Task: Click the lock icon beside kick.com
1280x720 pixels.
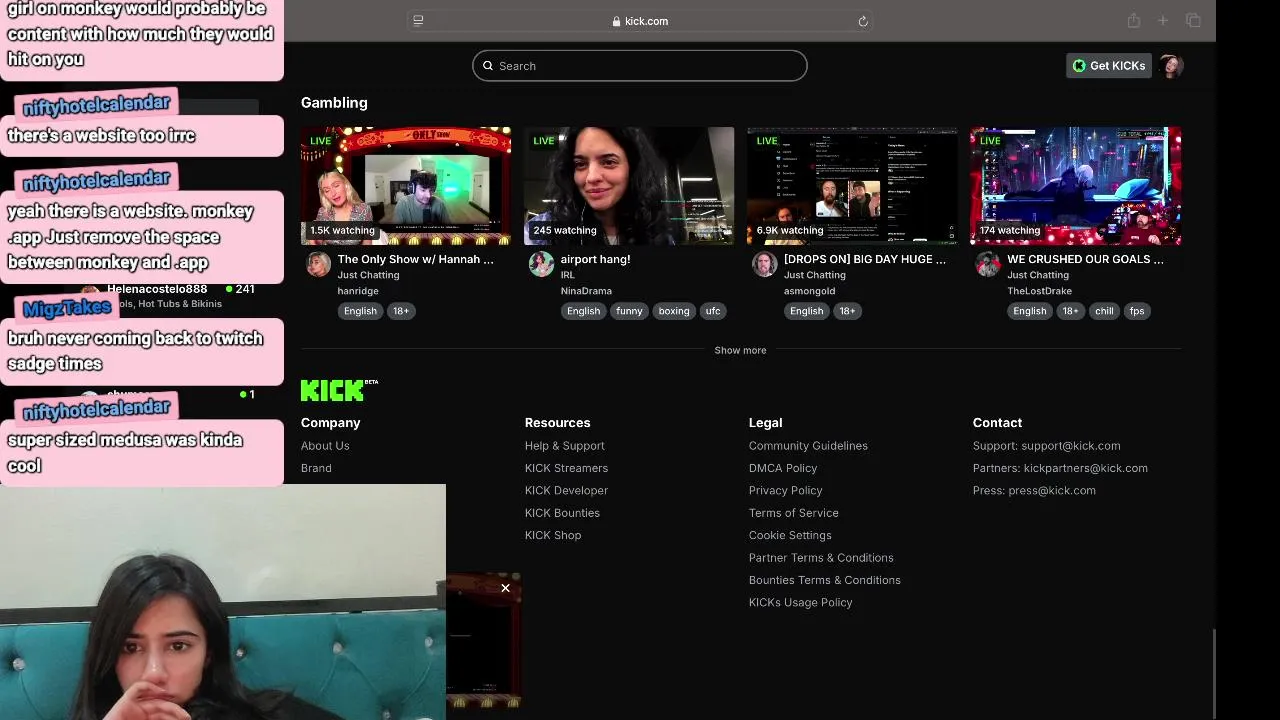Action: coord(617,21)
